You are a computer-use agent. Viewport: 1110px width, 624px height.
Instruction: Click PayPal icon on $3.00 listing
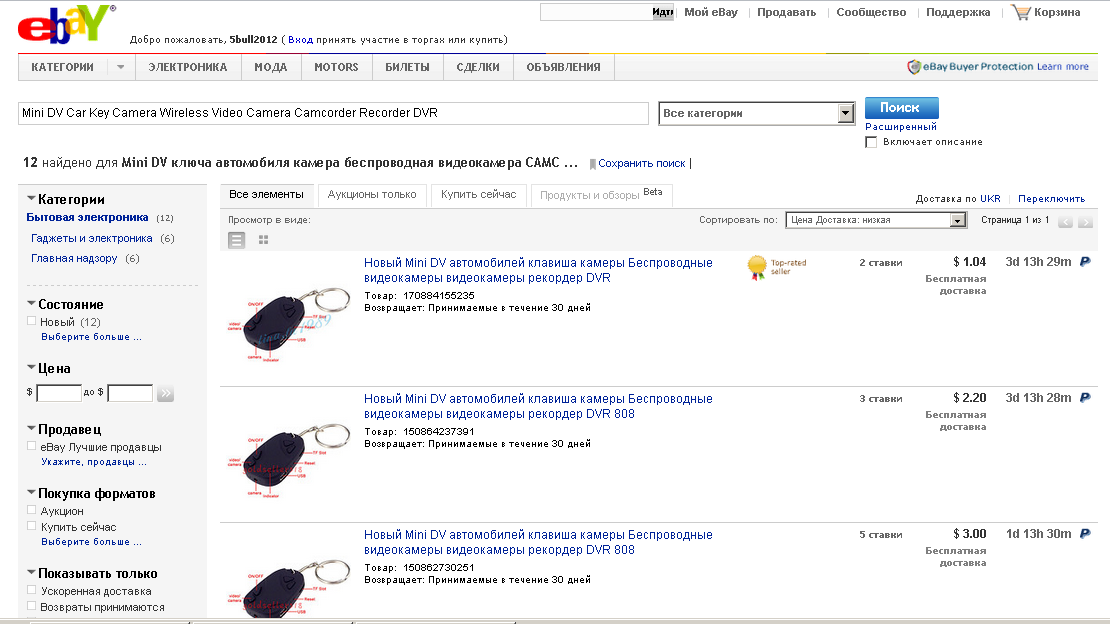1085,534
